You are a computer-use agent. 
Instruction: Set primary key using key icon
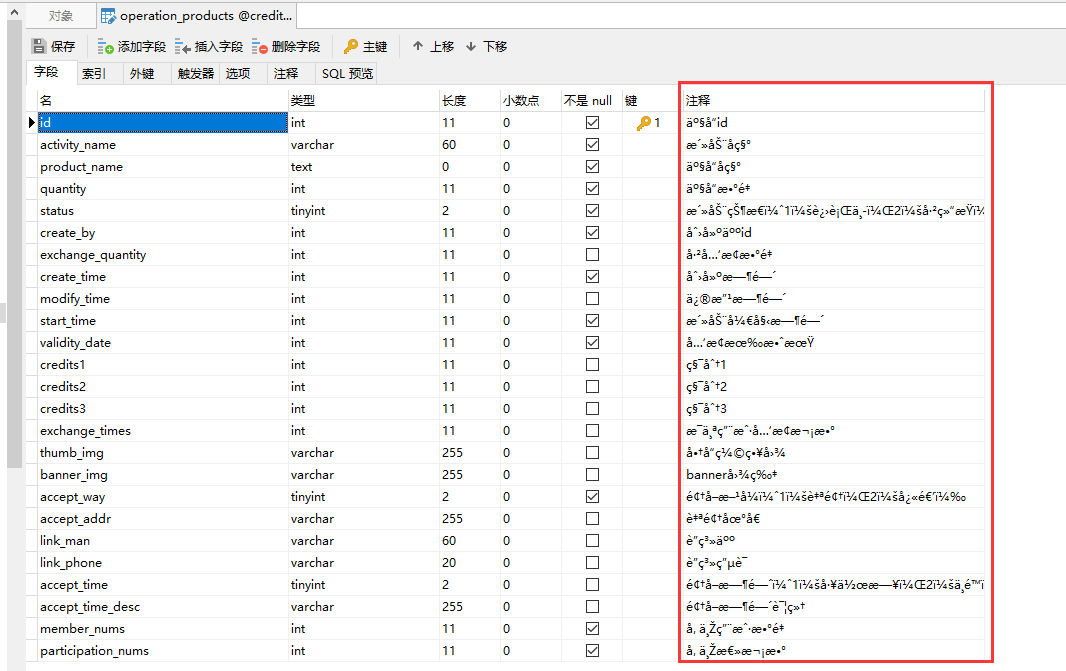[x=350, y=46]
